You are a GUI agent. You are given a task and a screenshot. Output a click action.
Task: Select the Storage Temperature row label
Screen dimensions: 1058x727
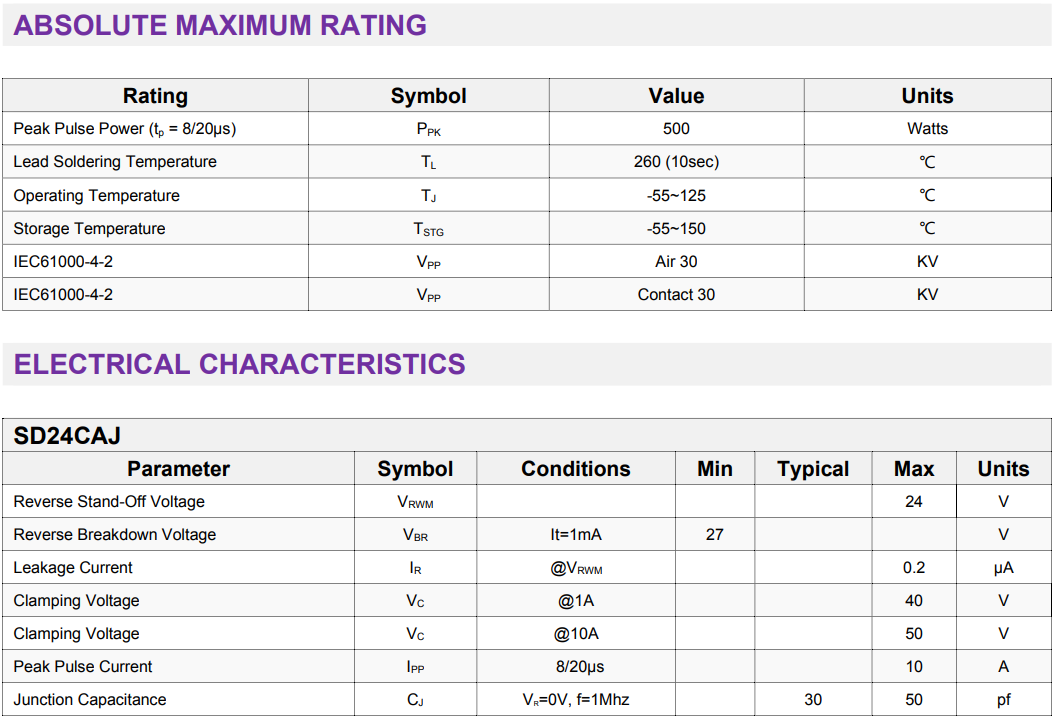pos(89,229)
